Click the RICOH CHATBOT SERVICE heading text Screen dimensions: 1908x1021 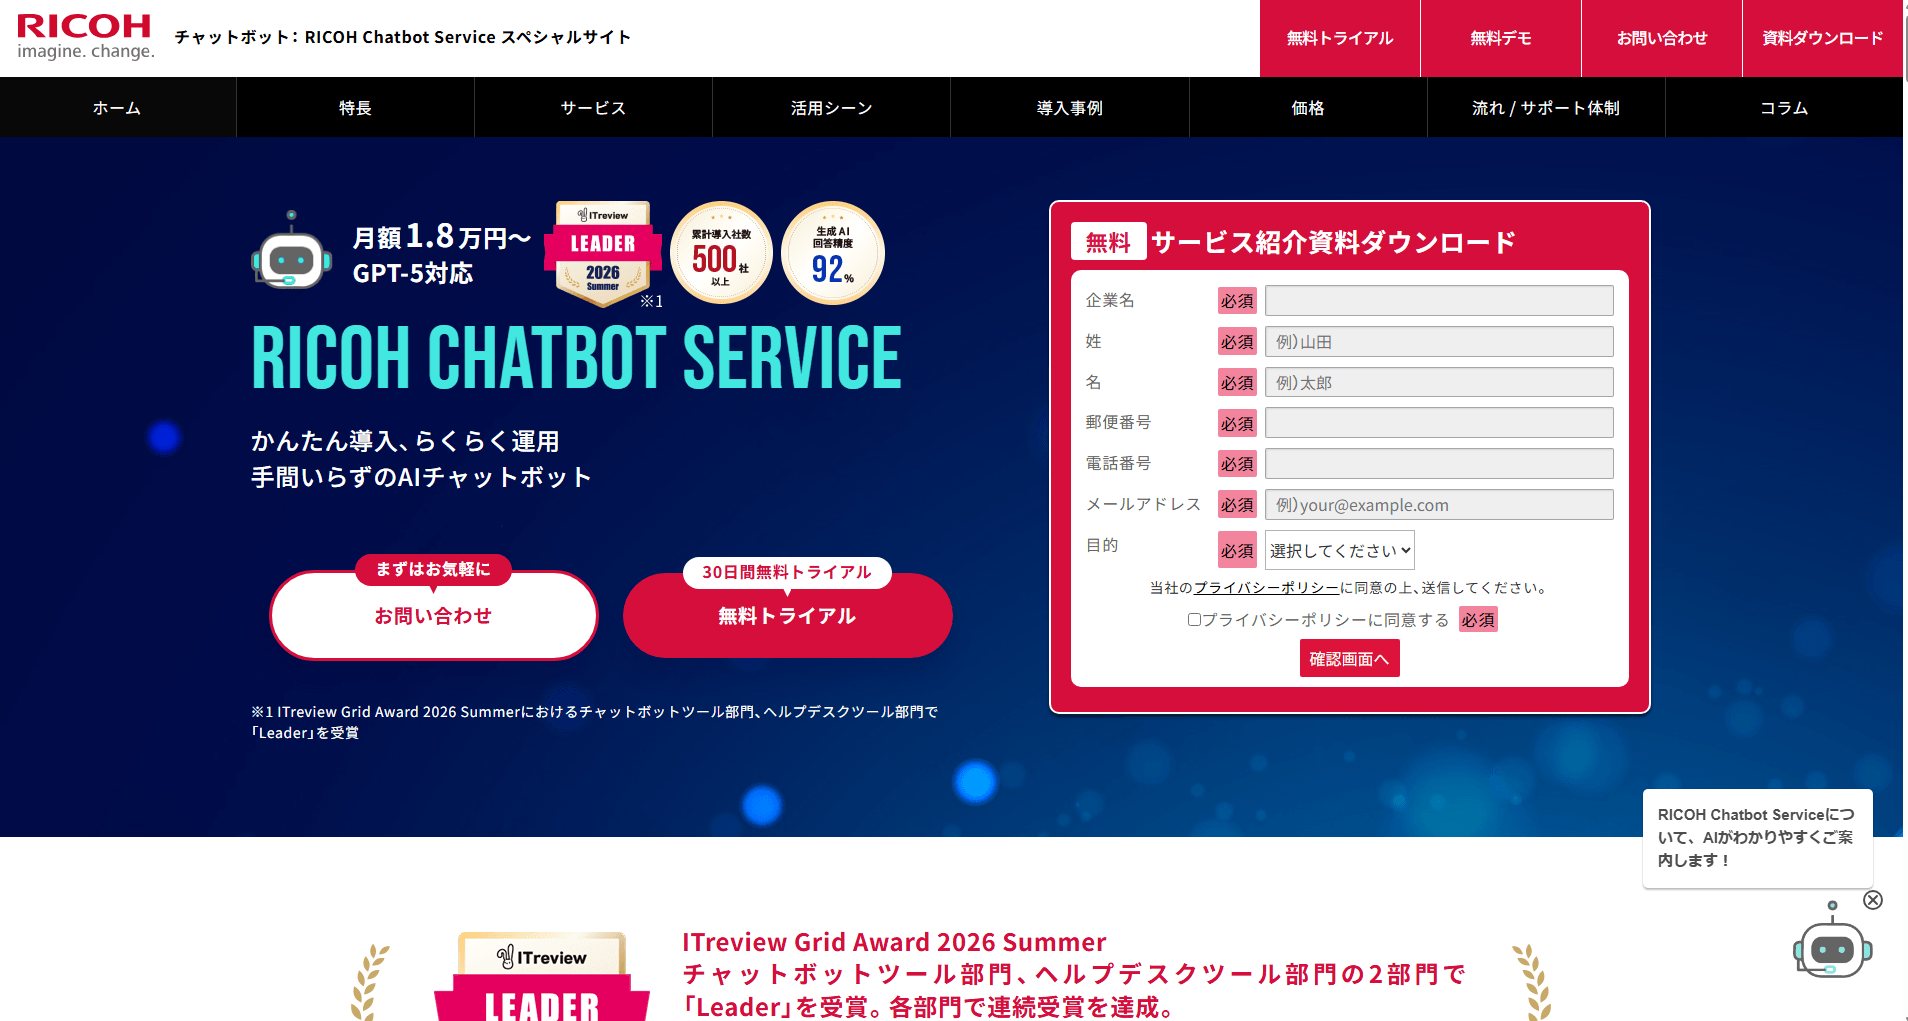tap(576, 357)
